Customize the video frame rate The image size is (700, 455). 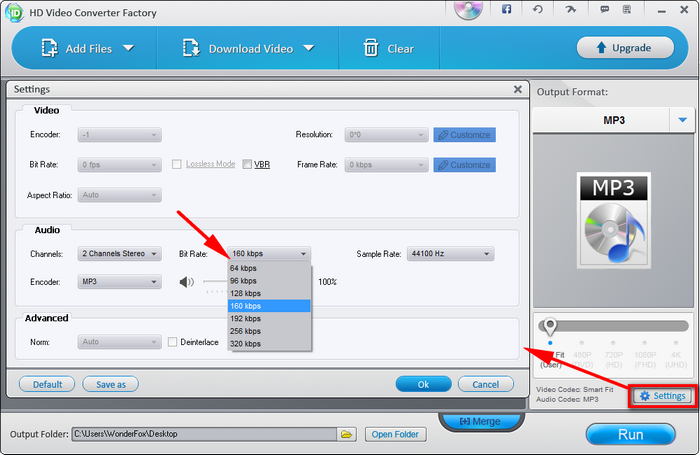tap(464, 165)
